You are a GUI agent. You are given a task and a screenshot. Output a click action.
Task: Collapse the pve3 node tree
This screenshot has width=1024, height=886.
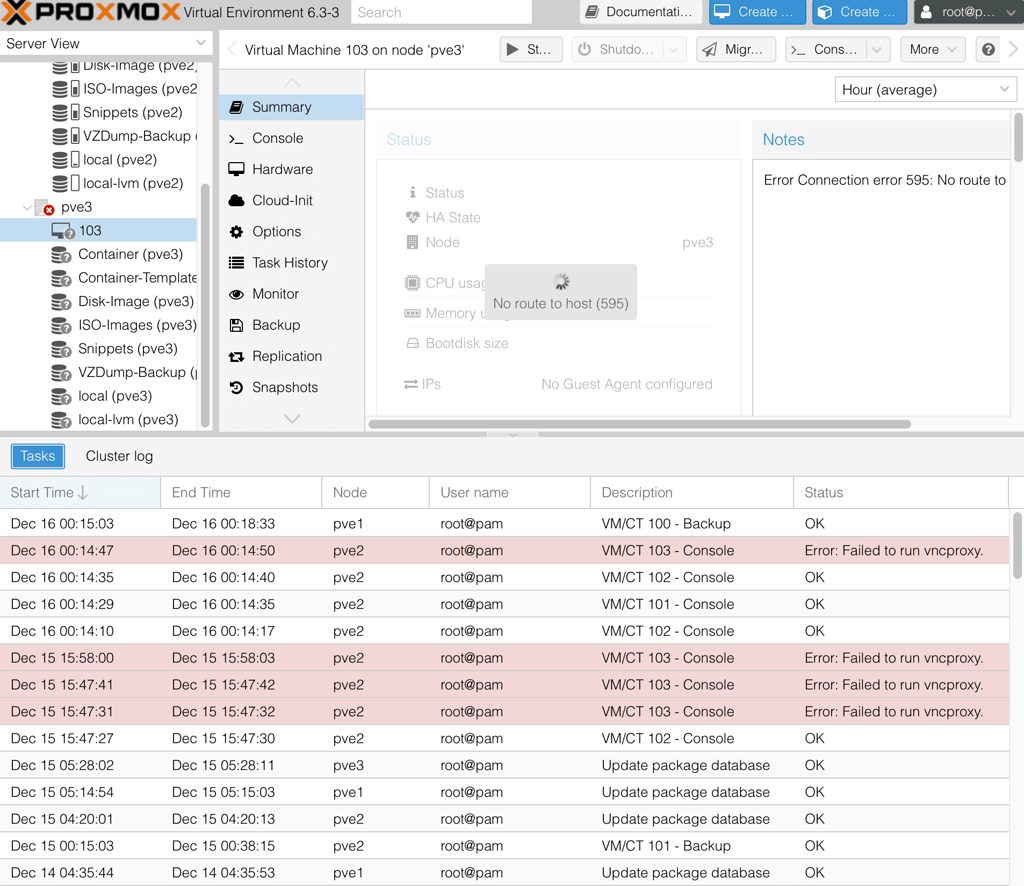pos(27,208)
